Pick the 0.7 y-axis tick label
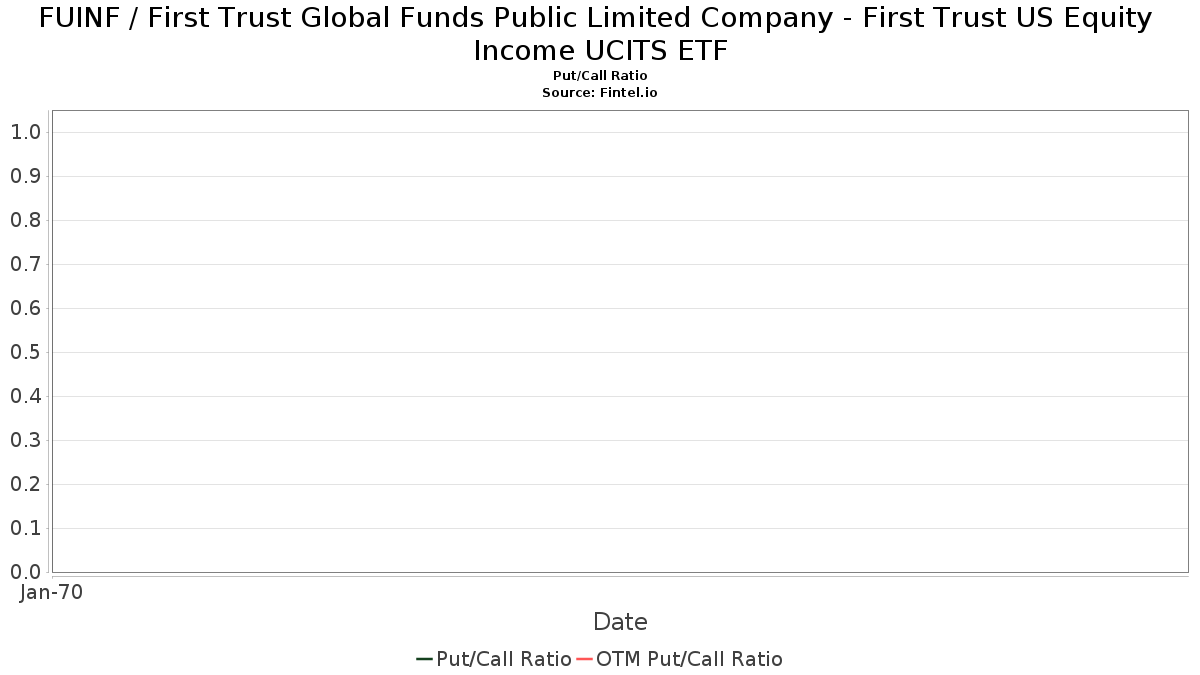The width and height of the screenshot is (1200, 675). pyautogui.click(x=25, y=264)
